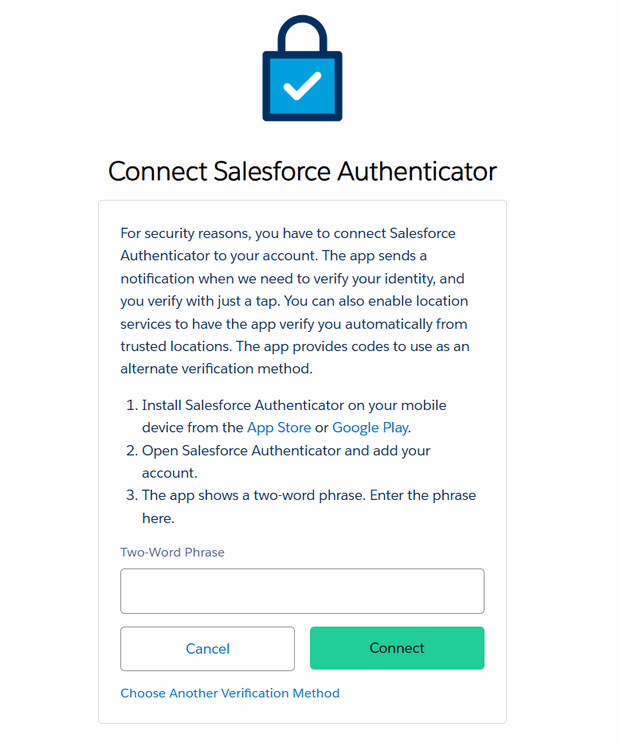620x746 pixels.
Task: Focus the Two-Word Phrase input field
Action: [302, 591]
